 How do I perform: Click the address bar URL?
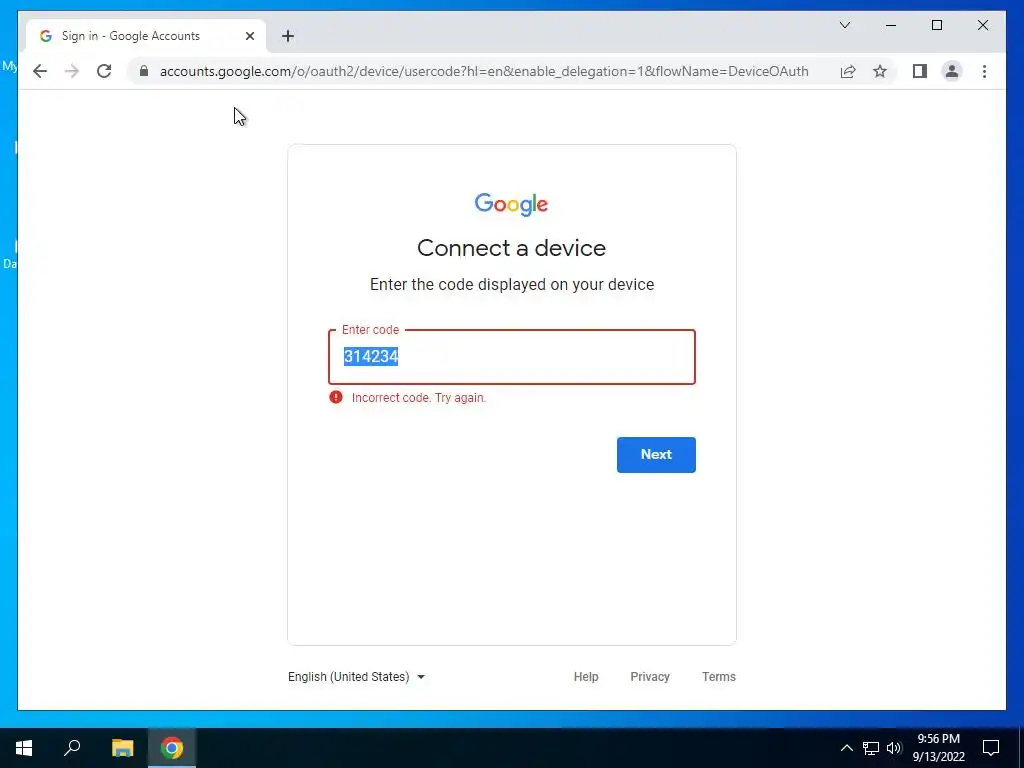tap(484, 71)
